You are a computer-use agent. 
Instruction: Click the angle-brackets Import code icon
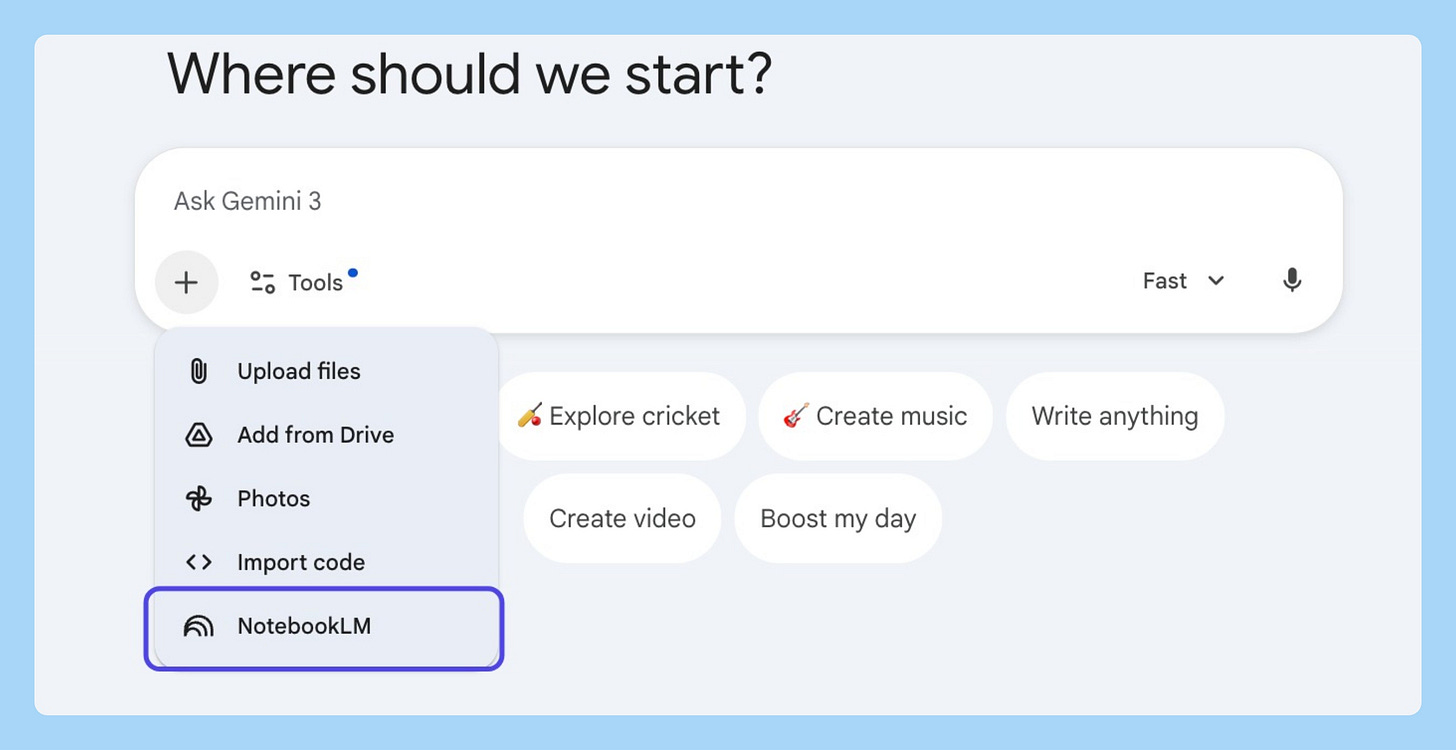pos(199,562)
